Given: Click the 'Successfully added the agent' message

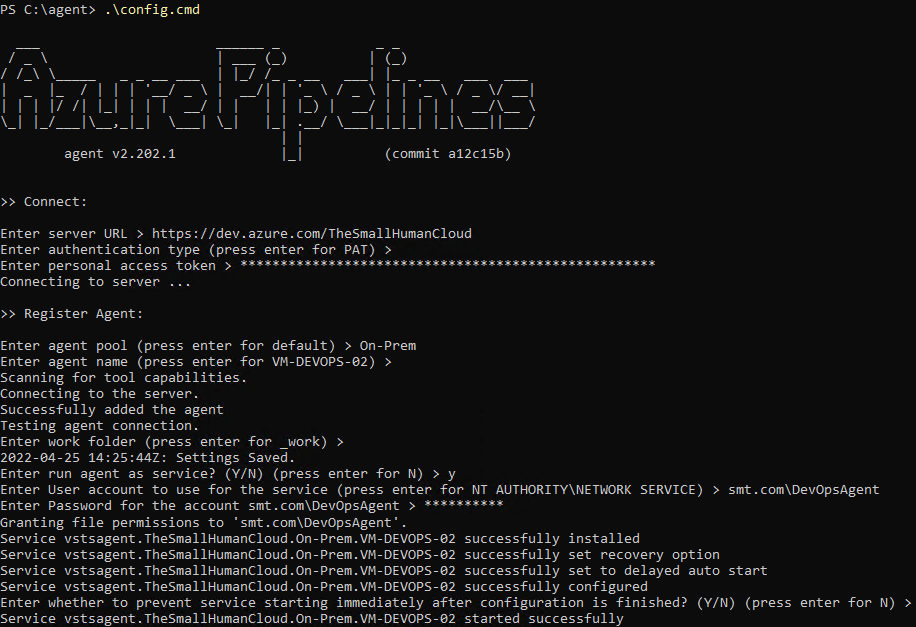Looking at the screenshot, I should (x=112, y=409).
